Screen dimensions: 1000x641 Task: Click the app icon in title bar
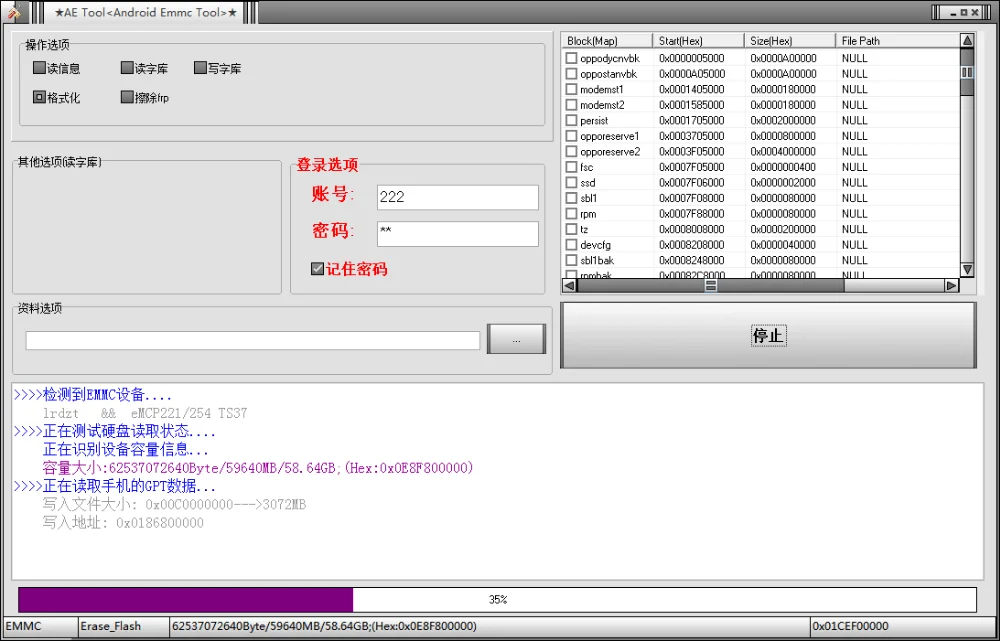click(x=14, y=11)
